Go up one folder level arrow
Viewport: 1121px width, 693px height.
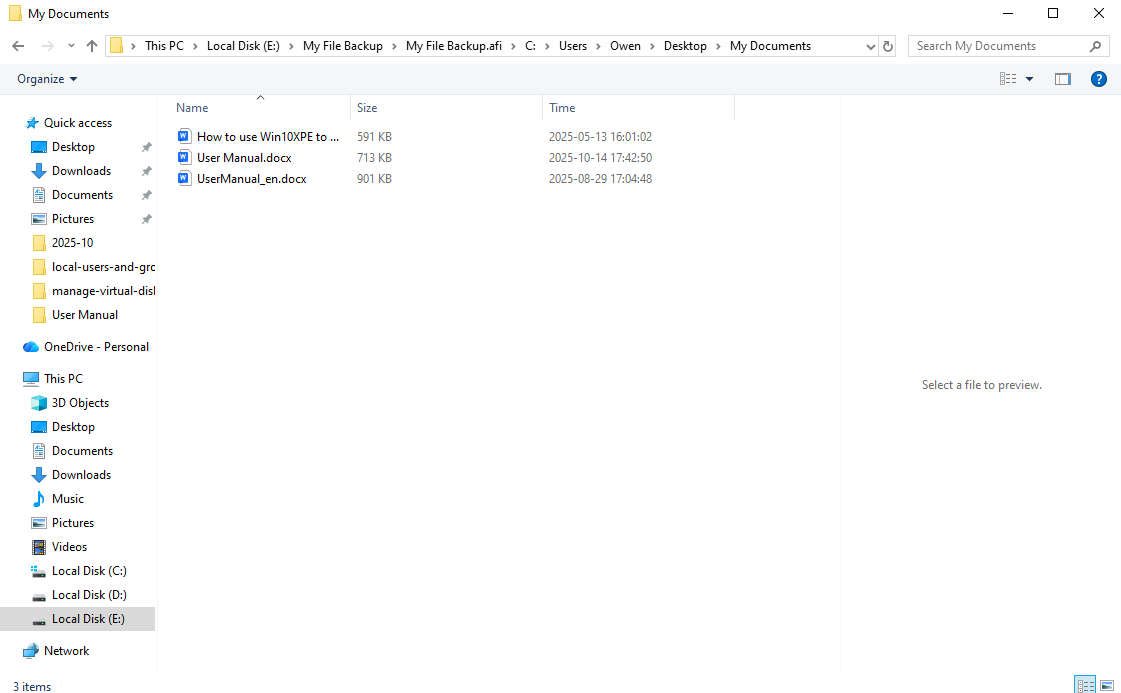[x=92, y=46]
